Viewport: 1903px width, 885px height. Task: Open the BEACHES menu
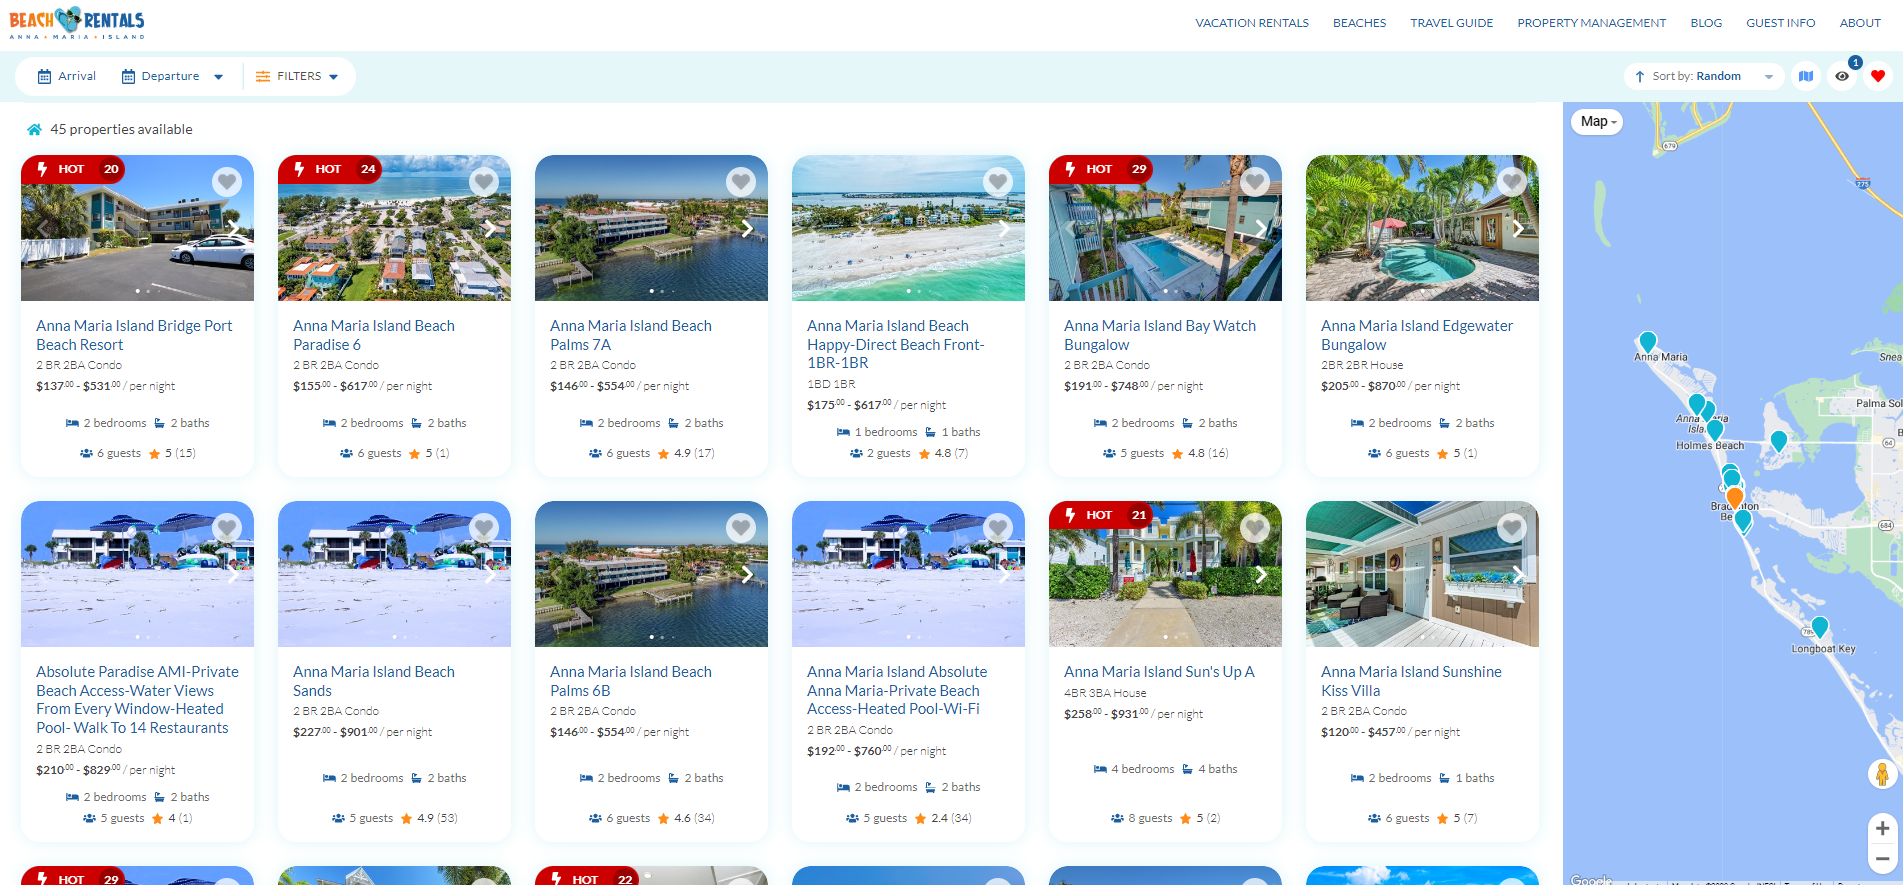pos(1359,23)
